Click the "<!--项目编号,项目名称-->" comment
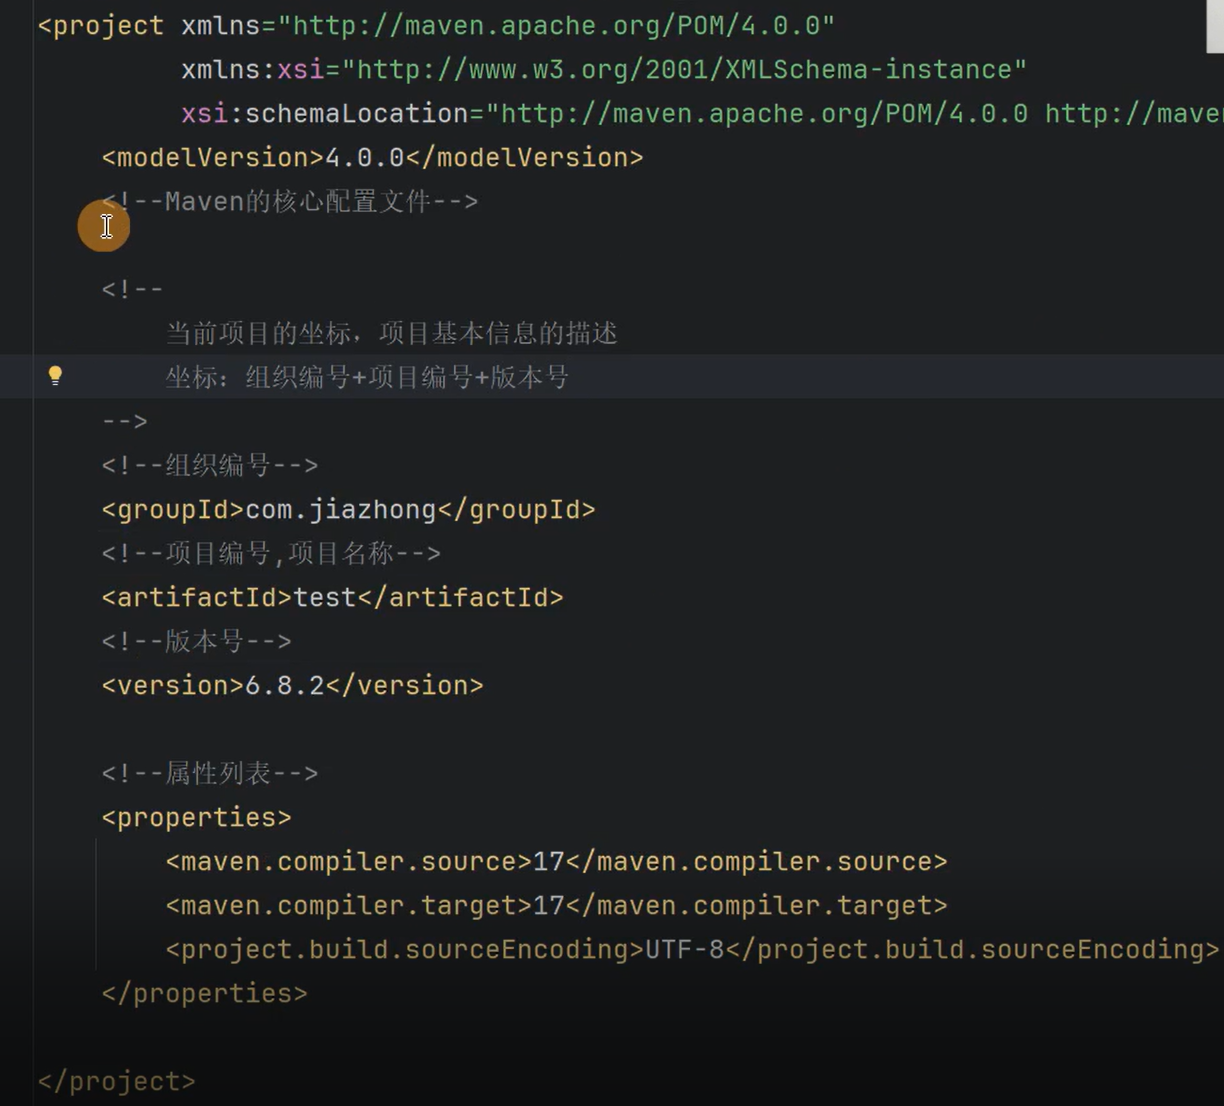 tap(271, 553)
